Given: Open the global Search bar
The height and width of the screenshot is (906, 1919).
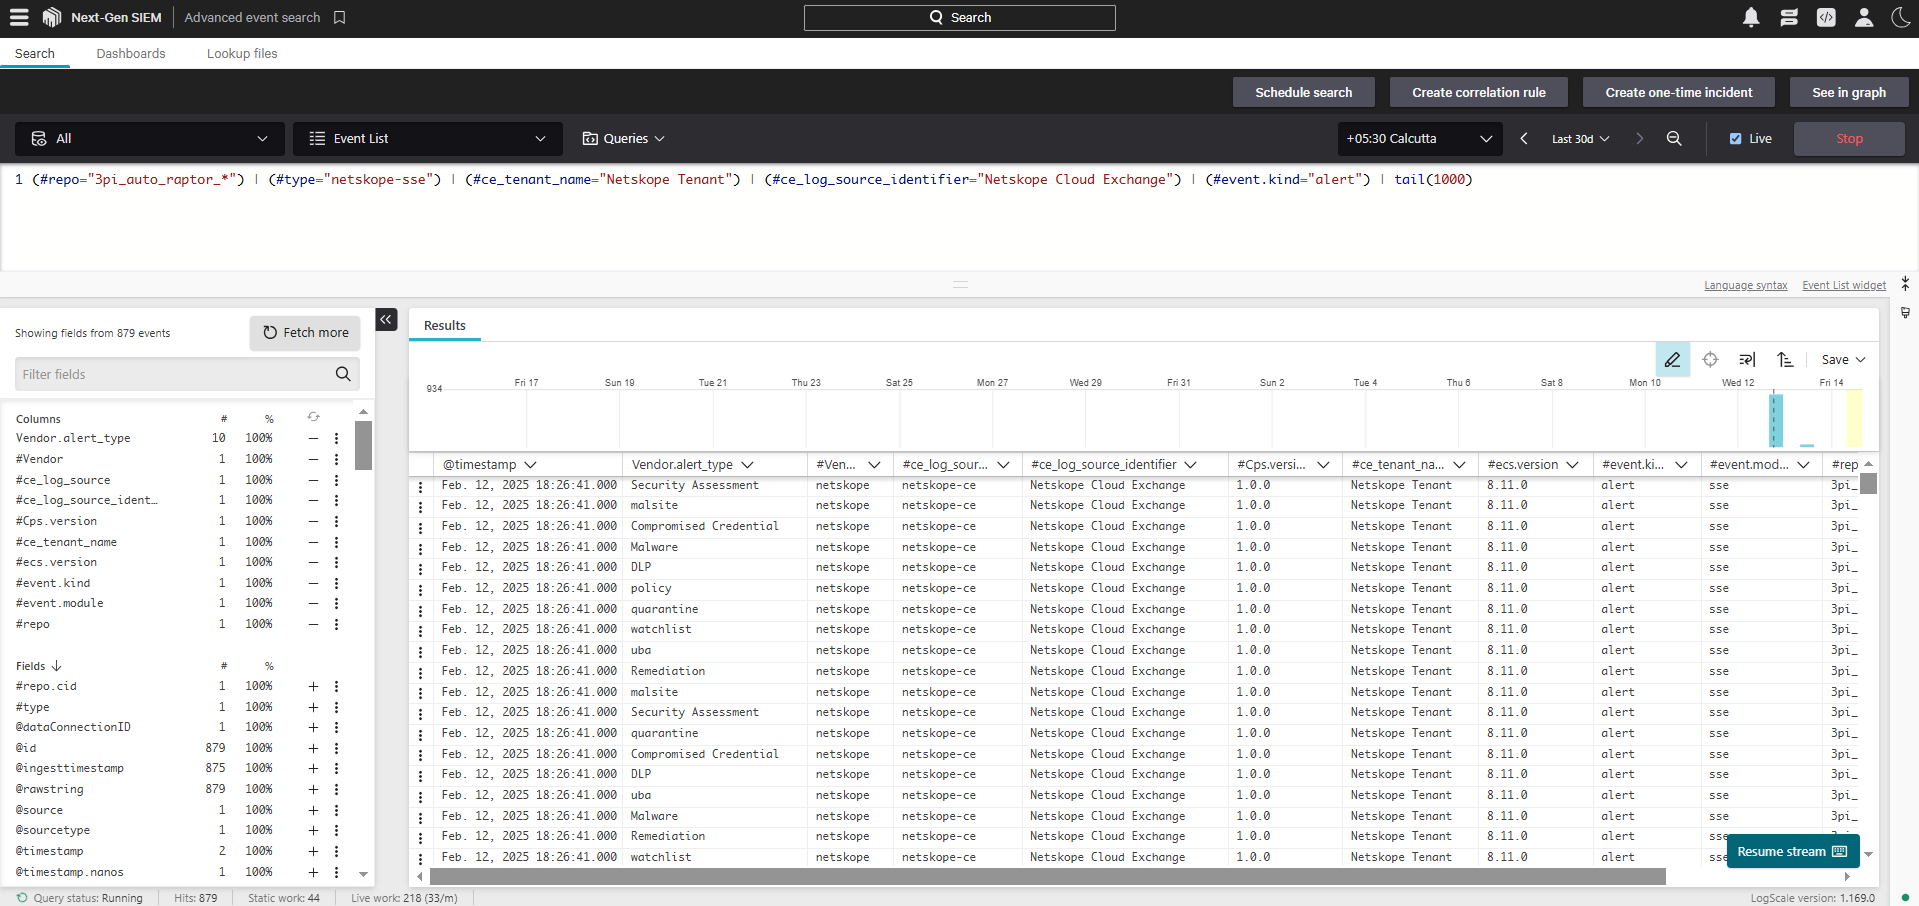Looking at the screenshot, I should pos(960,17).
